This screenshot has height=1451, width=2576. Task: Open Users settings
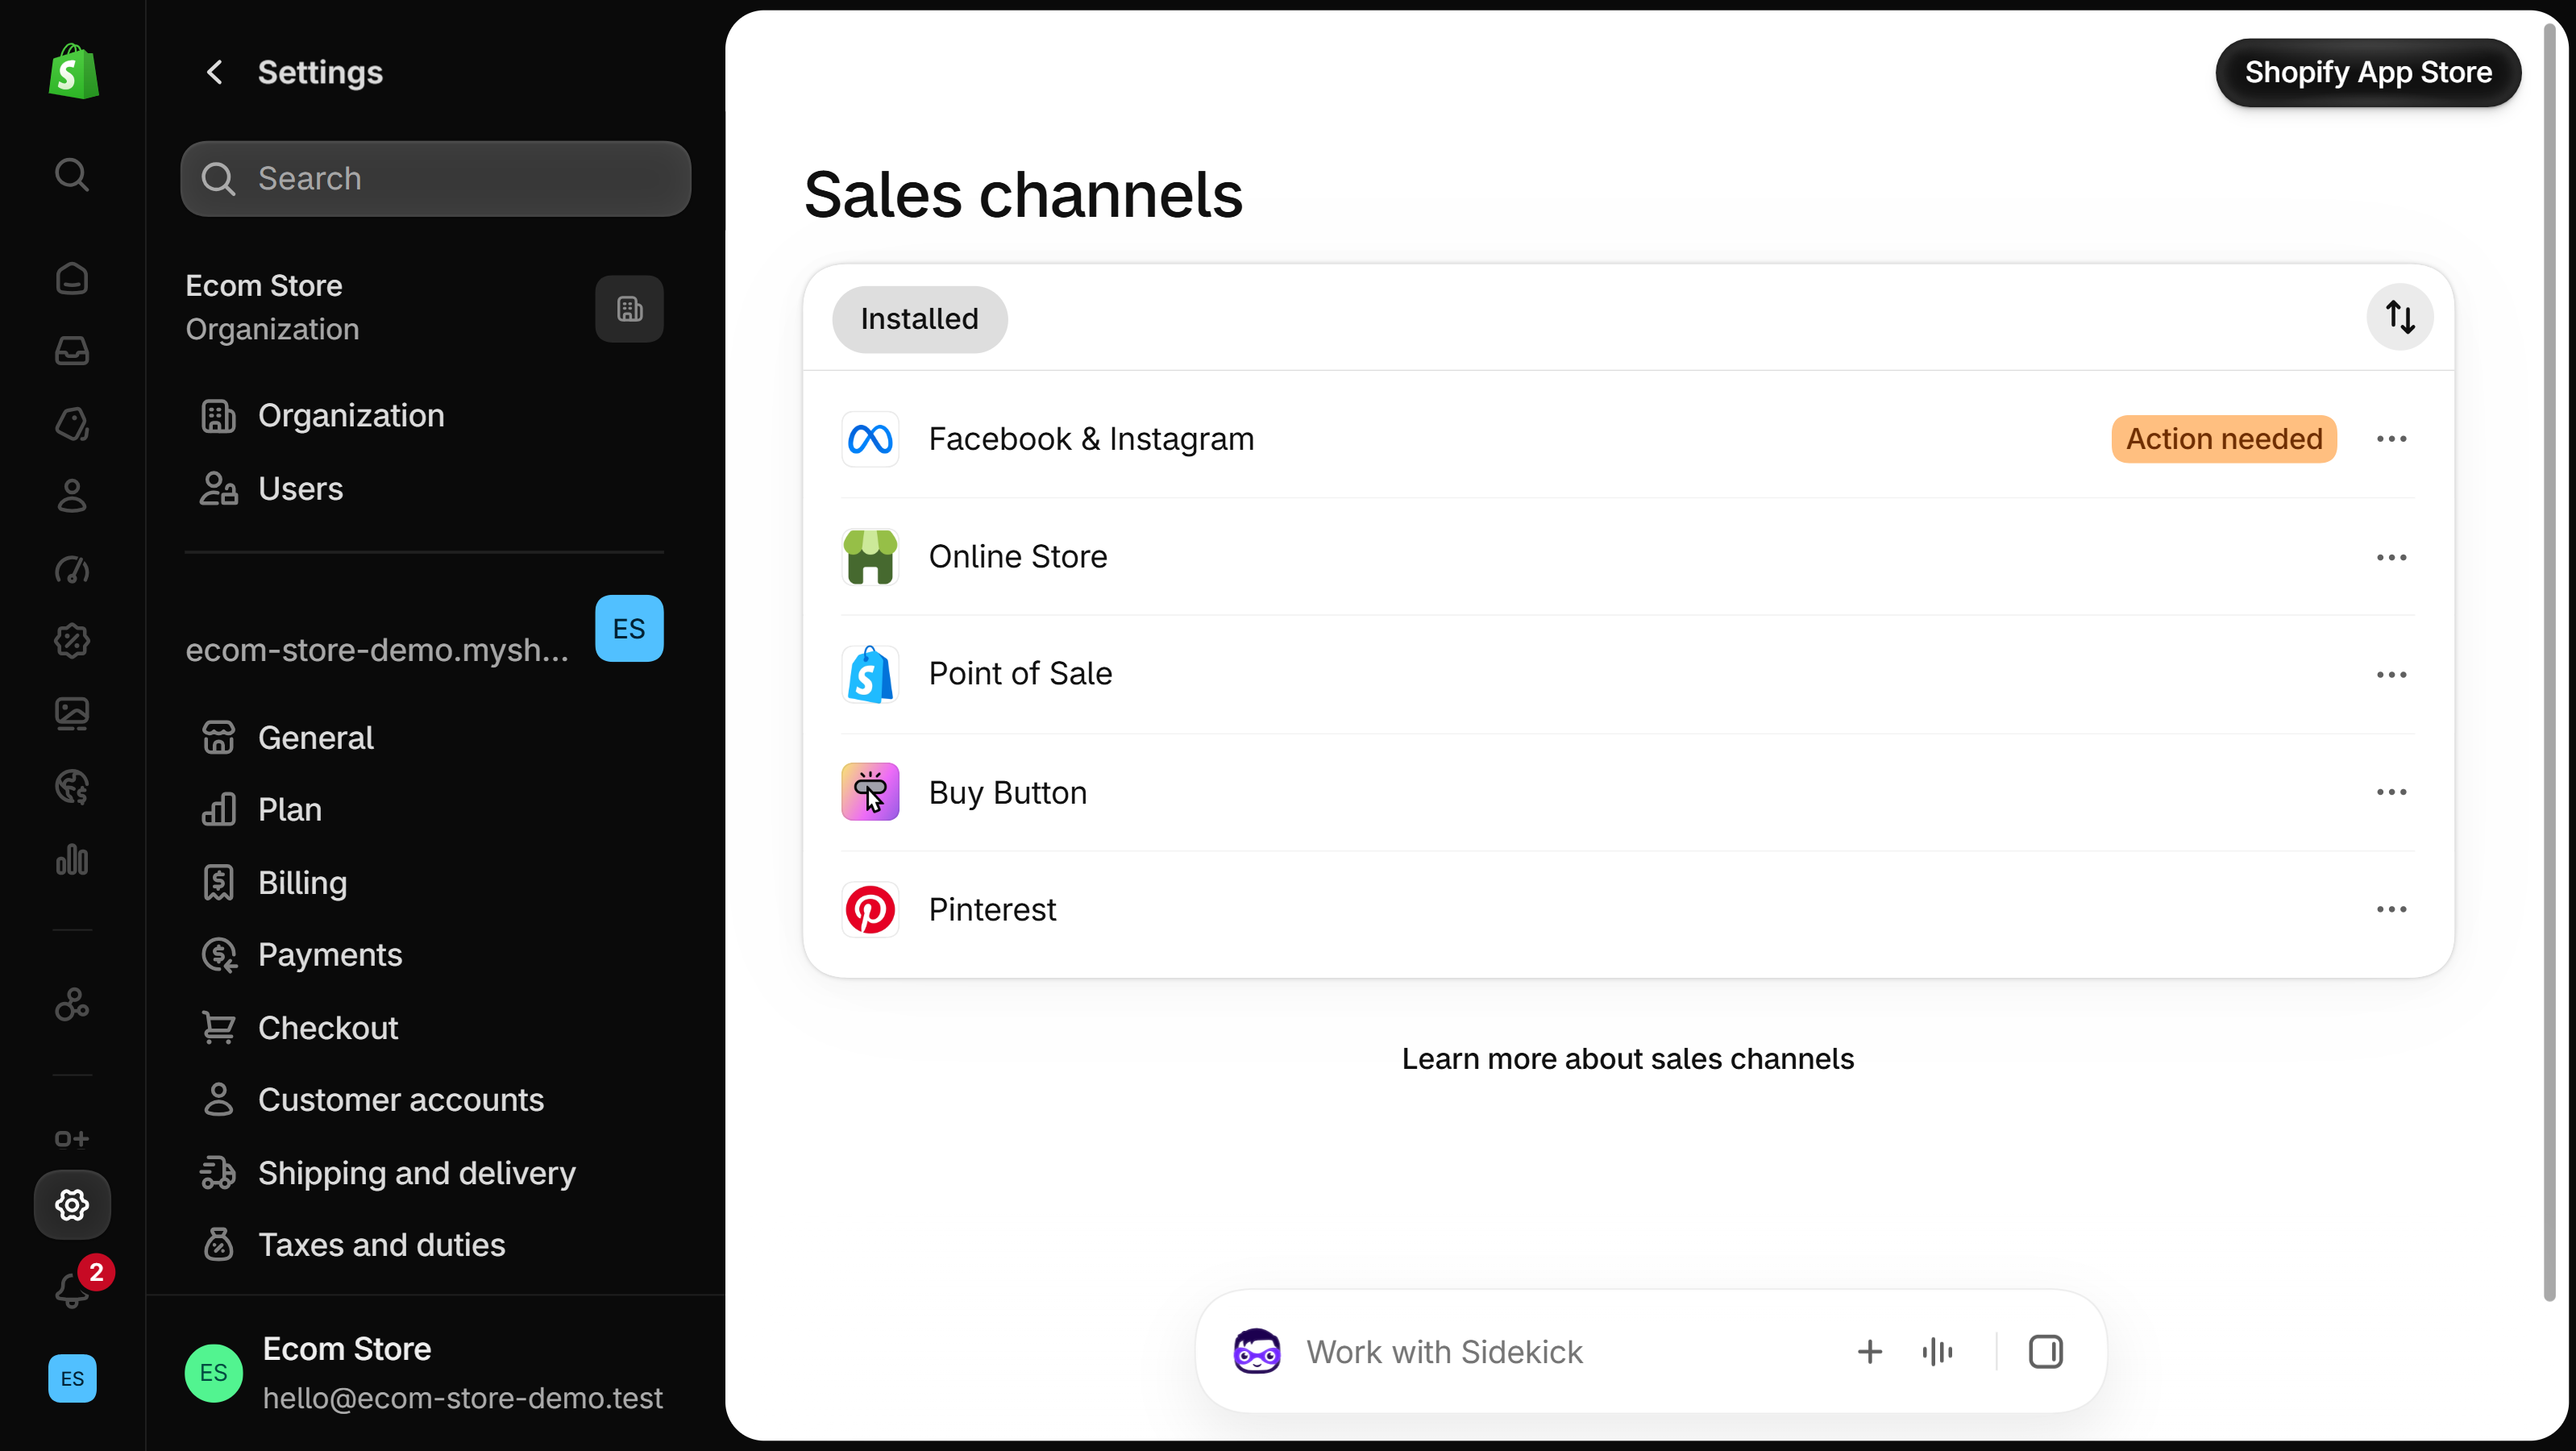tap(425, 488)
